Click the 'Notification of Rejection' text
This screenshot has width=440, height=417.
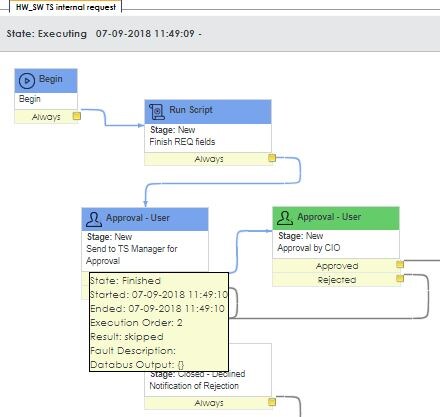click(x=194, y=386)
